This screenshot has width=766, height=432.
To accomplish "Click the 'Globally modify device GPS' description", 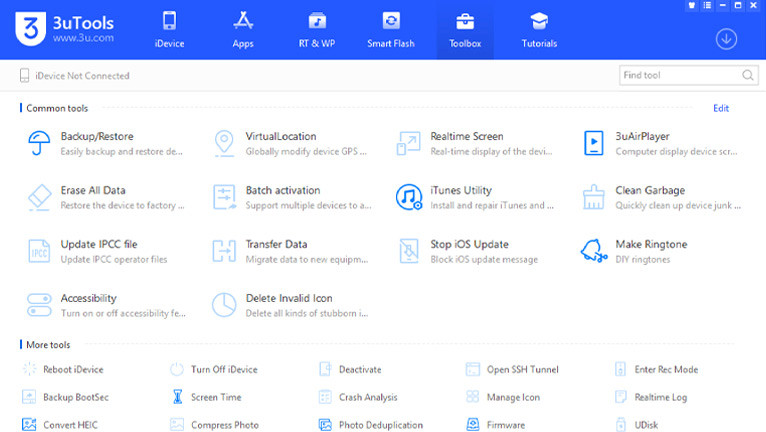I will point(306,151).
